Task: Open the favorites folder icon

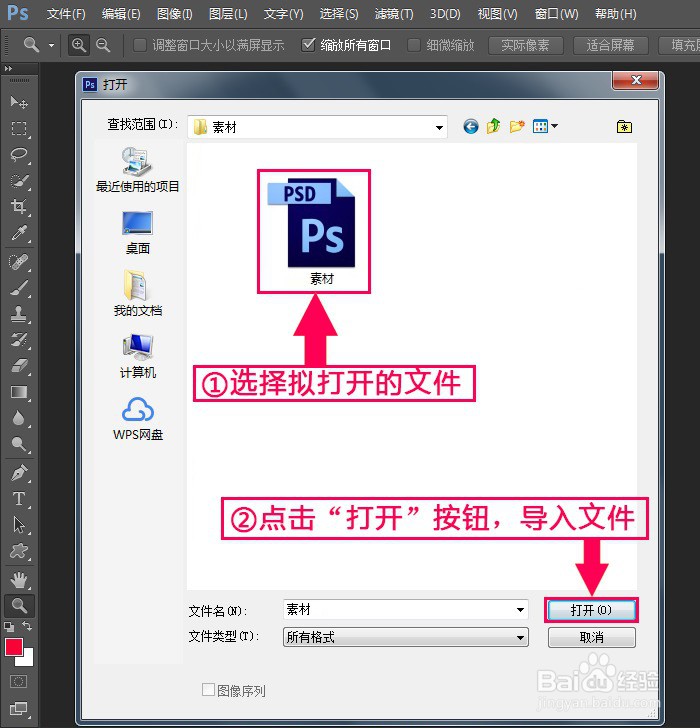Action: coord(624,126)
